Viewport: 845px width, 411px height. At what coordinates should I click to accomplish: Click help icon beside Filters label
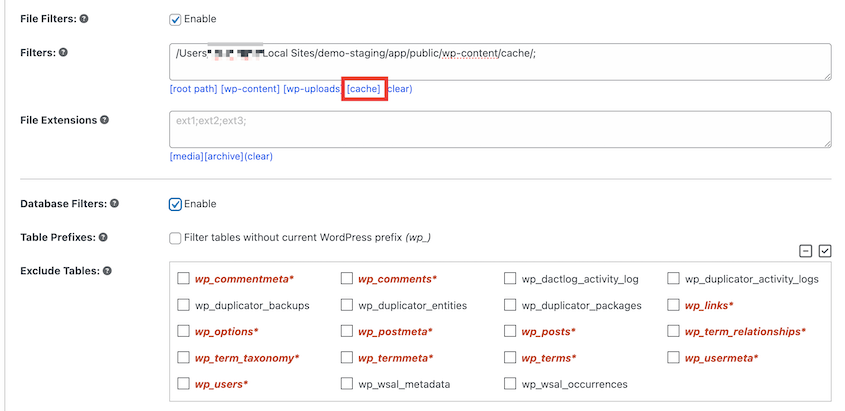63,52
